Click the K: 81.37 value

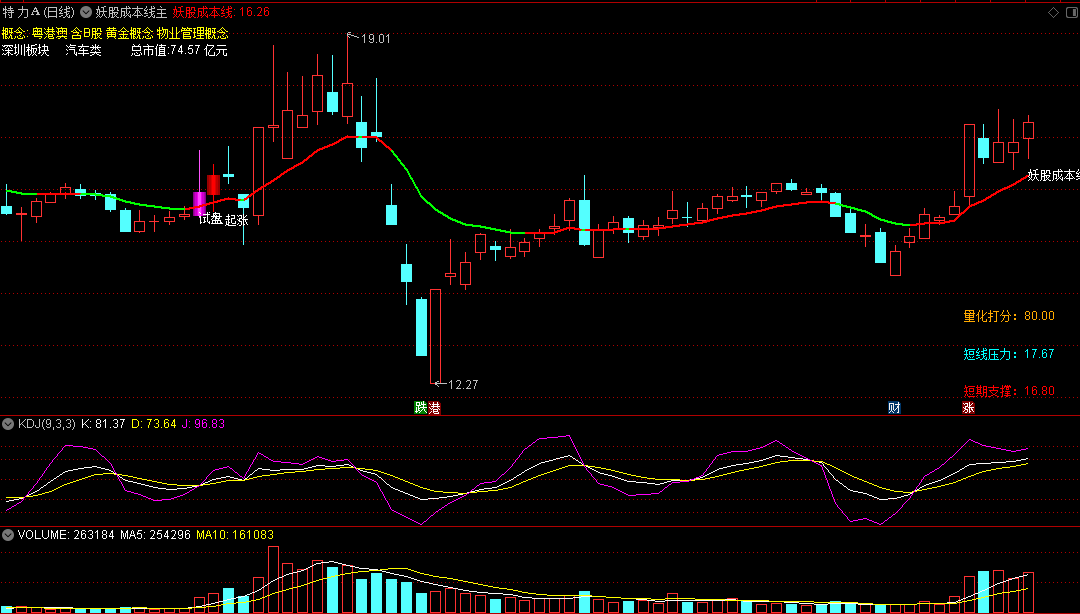[x=103, y=423]
